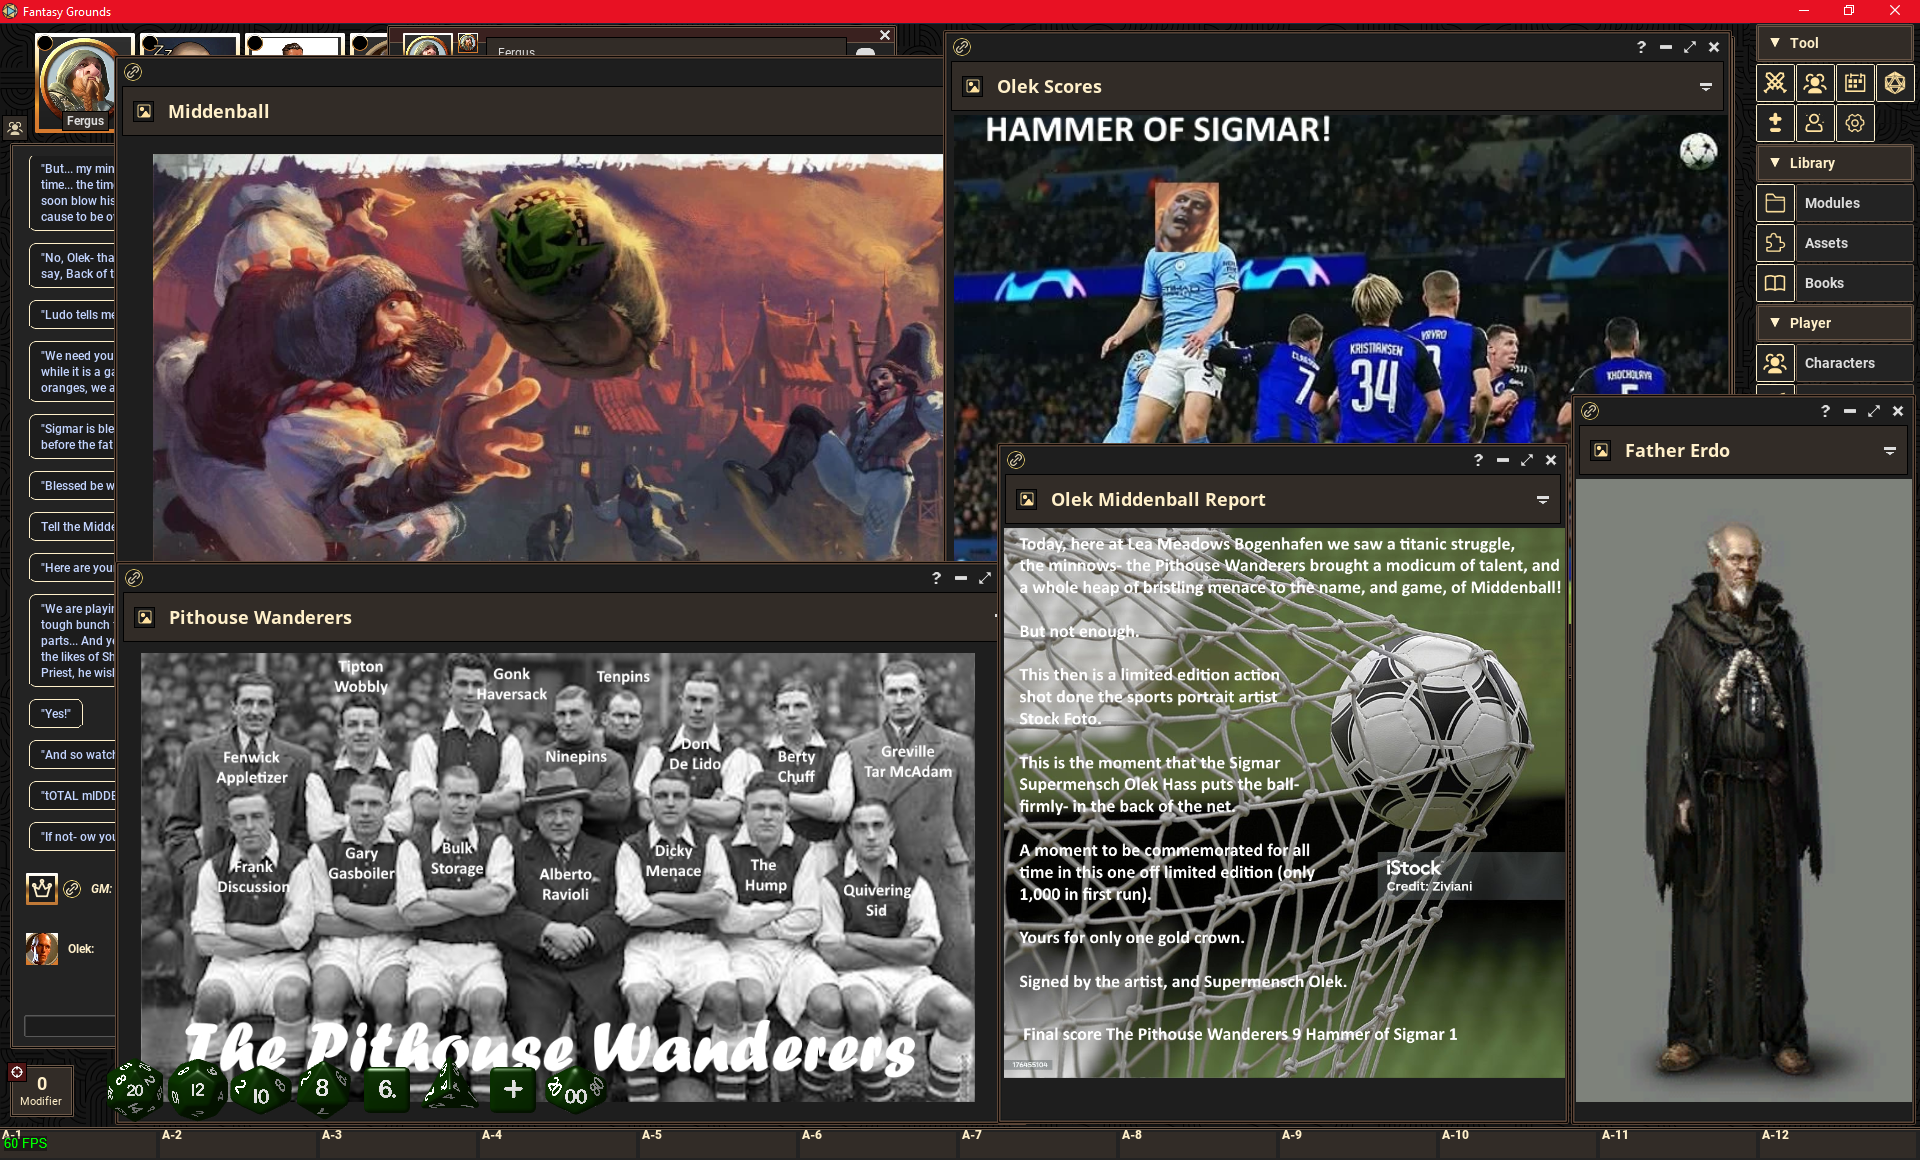Open the Modules library

click(1855, 203)
